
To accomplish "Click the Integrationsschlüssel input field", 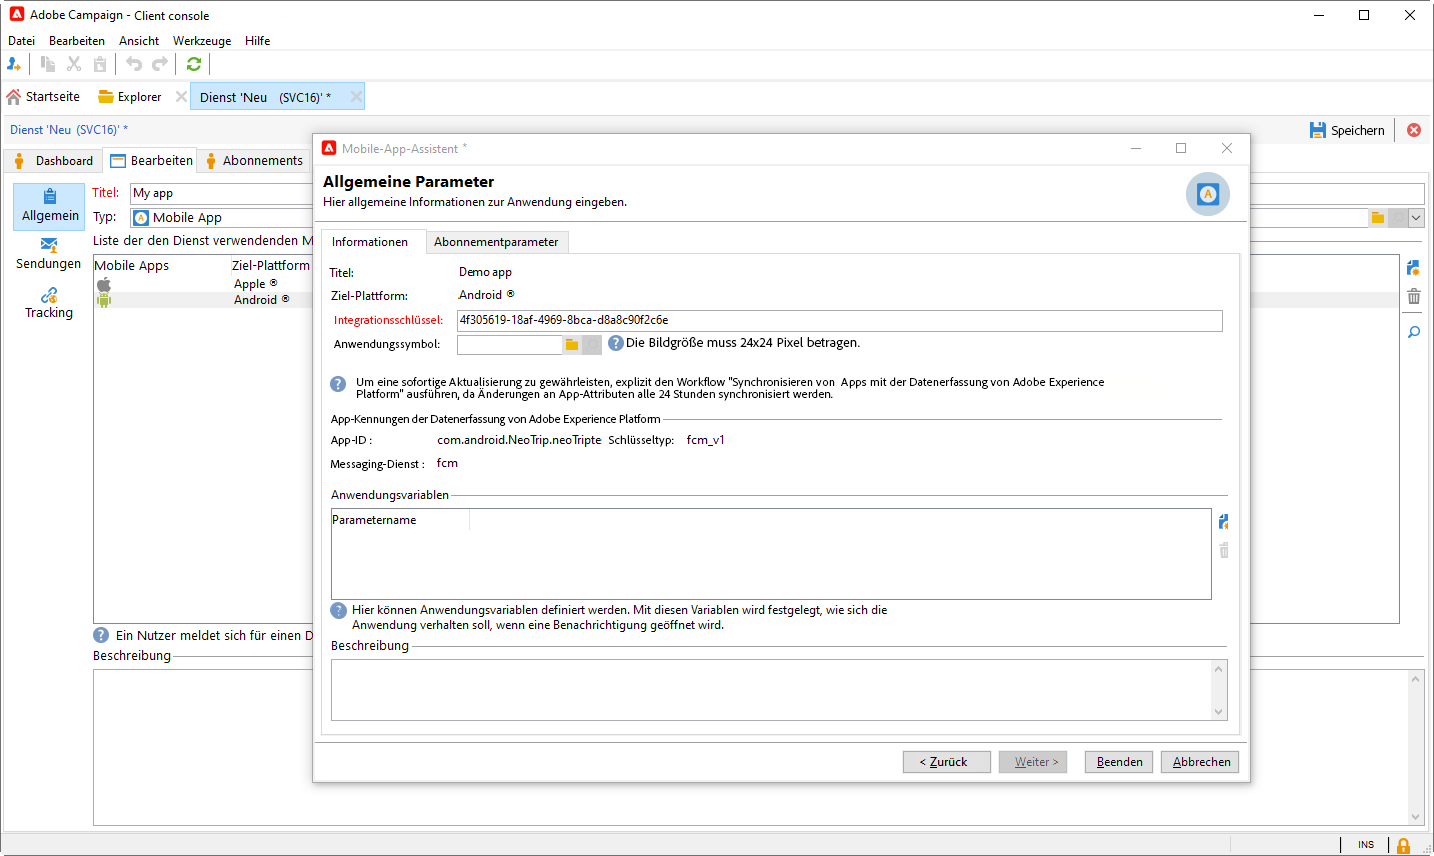I will tap(839, 320).
